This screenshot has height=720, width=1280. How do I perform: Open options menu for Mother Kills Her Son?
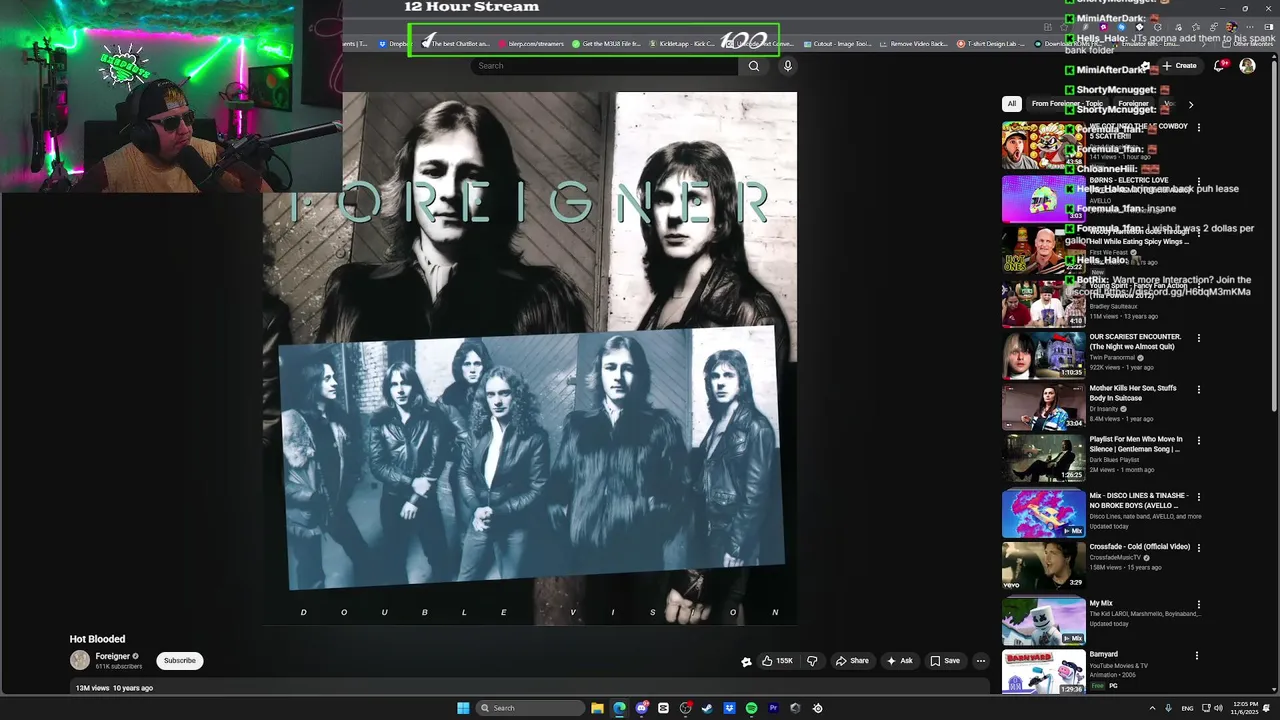click(1198, 389)
